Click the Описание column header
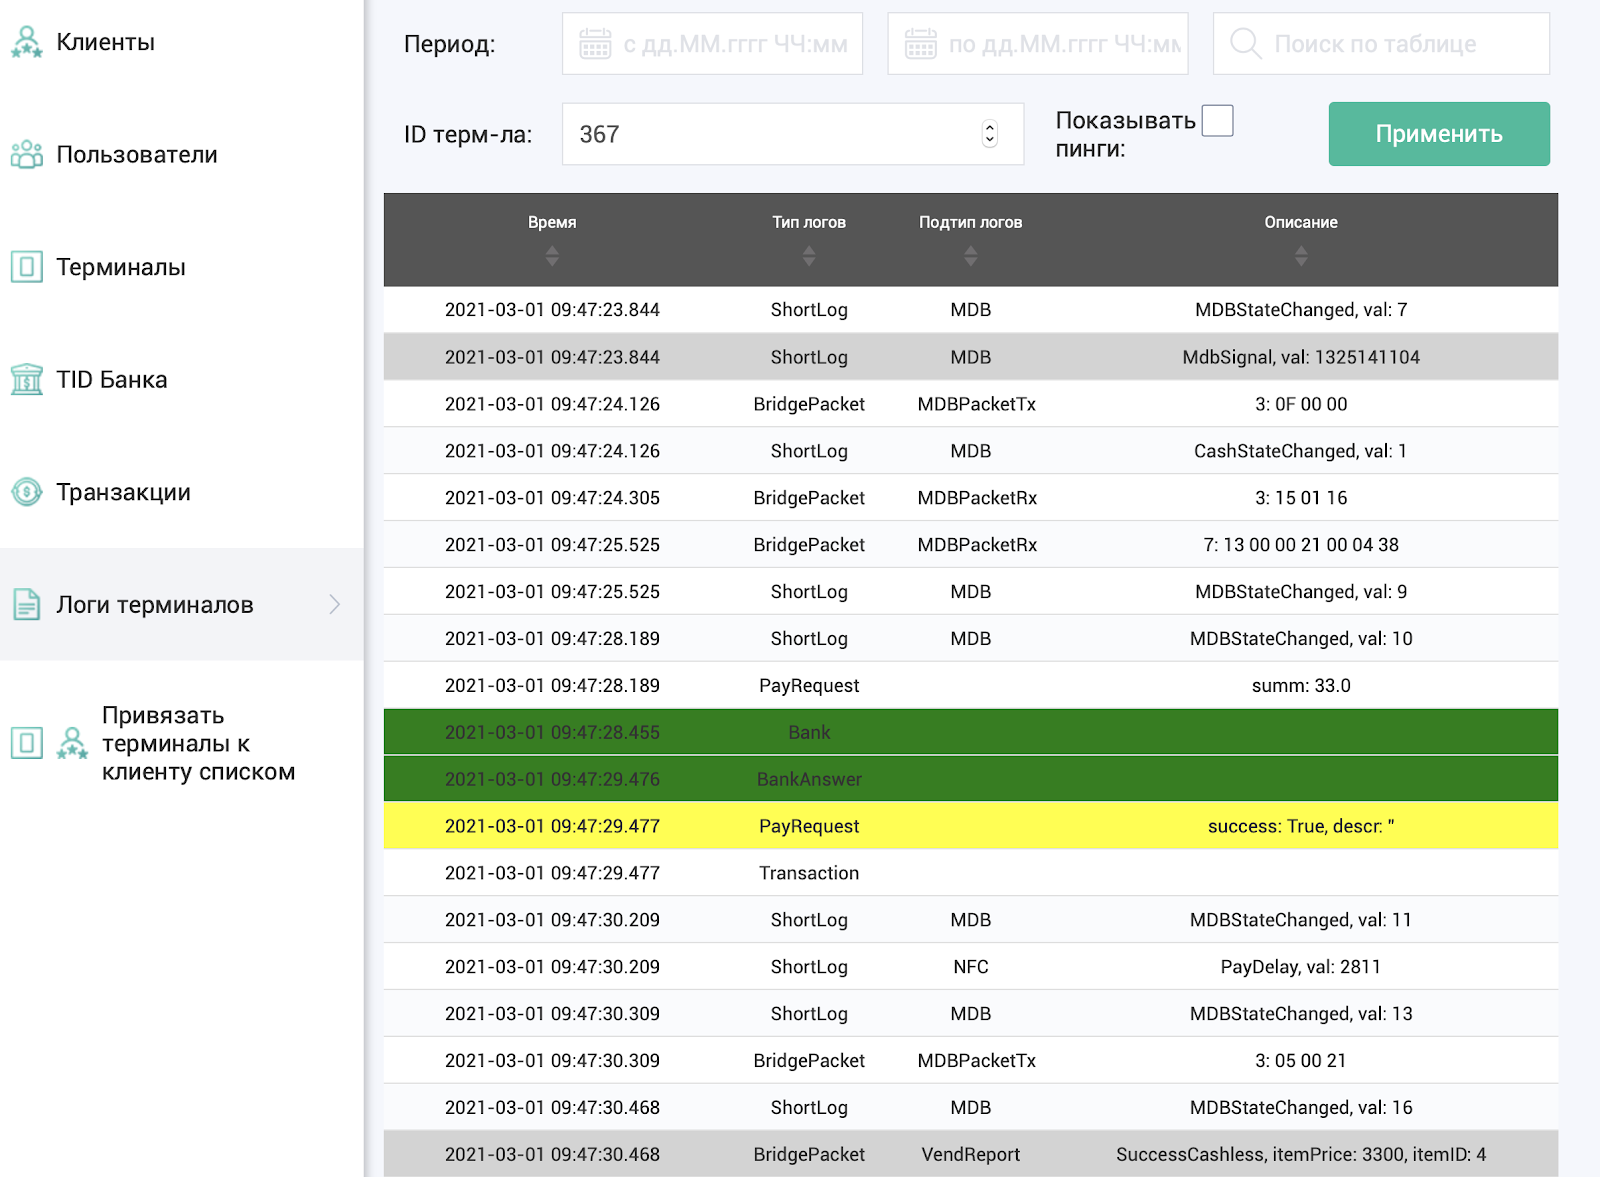This screenshot has height=1177, width=1600. click(x=1301, y=222)
